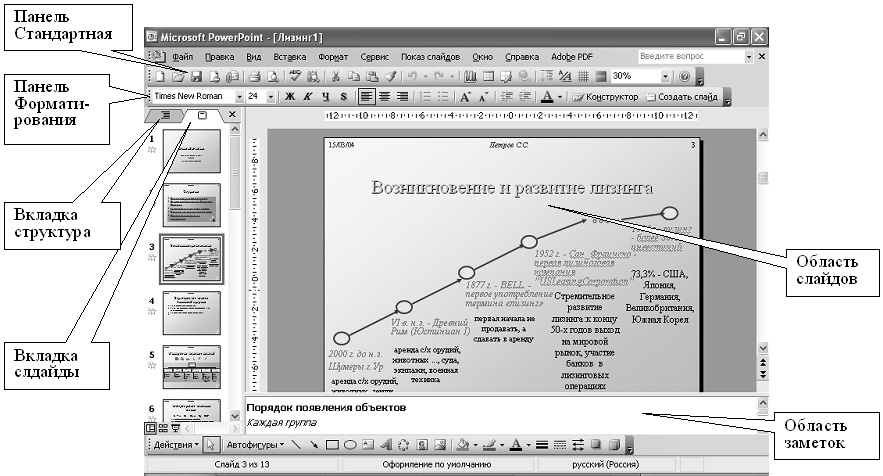This screenshot has width=883, height=476.
Task: Open the Вставка menu
Action: [289, 57]
